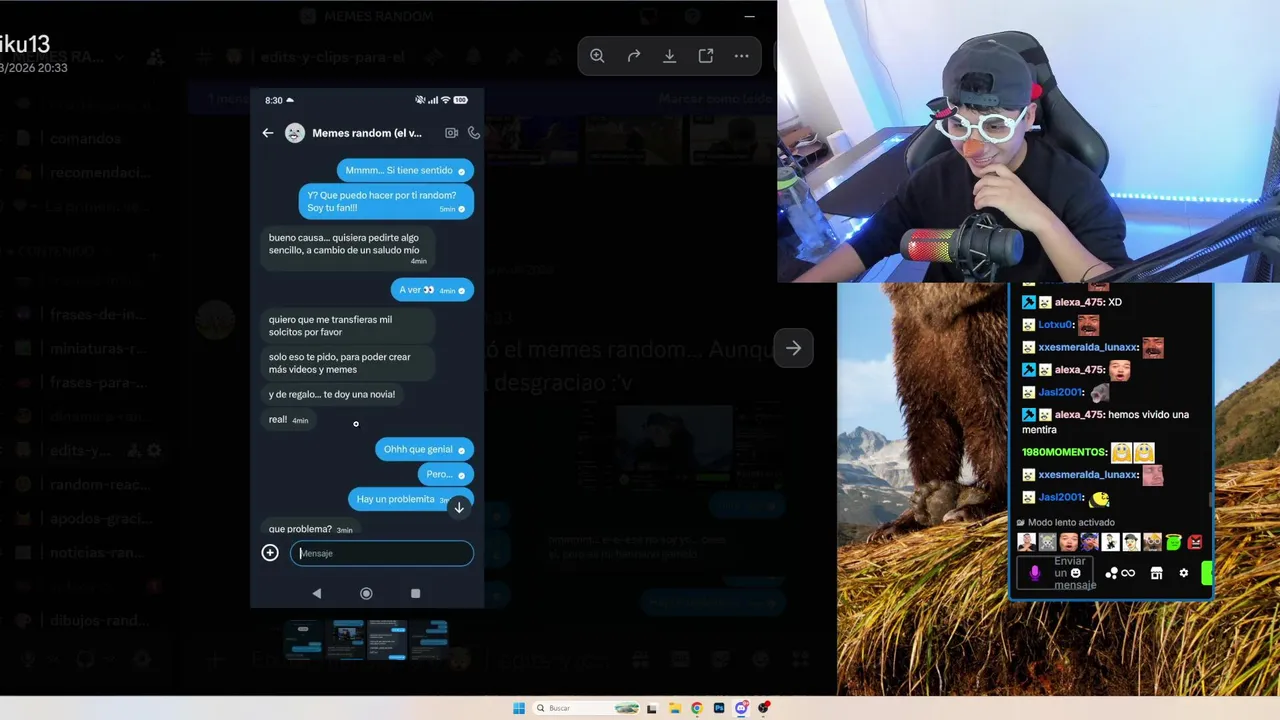1280x720 pixels.
Task: Click 'Modo lento activado' notice
Action: click(x=1073, y=522)
